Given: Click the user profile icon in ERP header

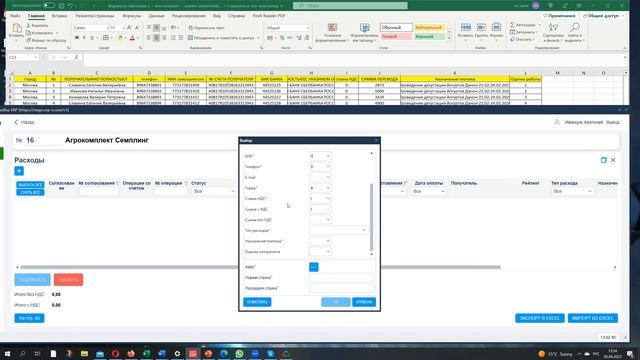Looking at the screenshot, I should point(557,122).
